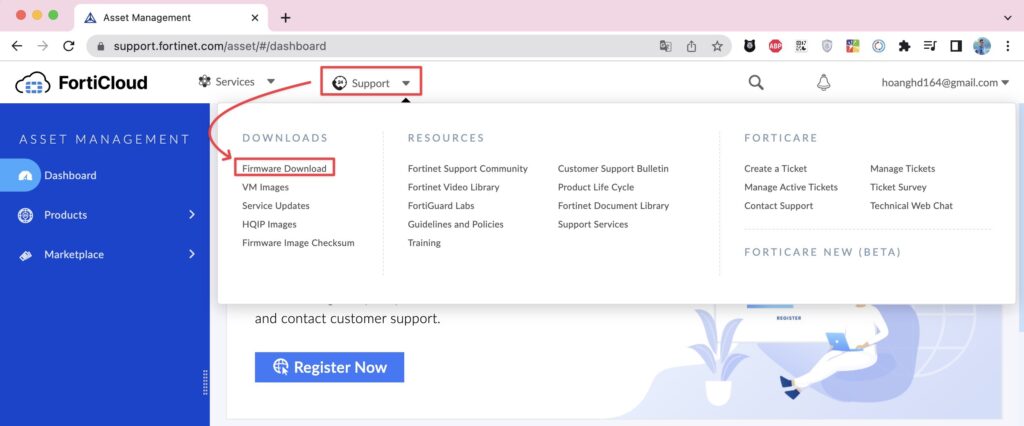Click Manage Active Tickets
The height and width of the screenshot is (426, 1024).
click(x=791, y=187)
